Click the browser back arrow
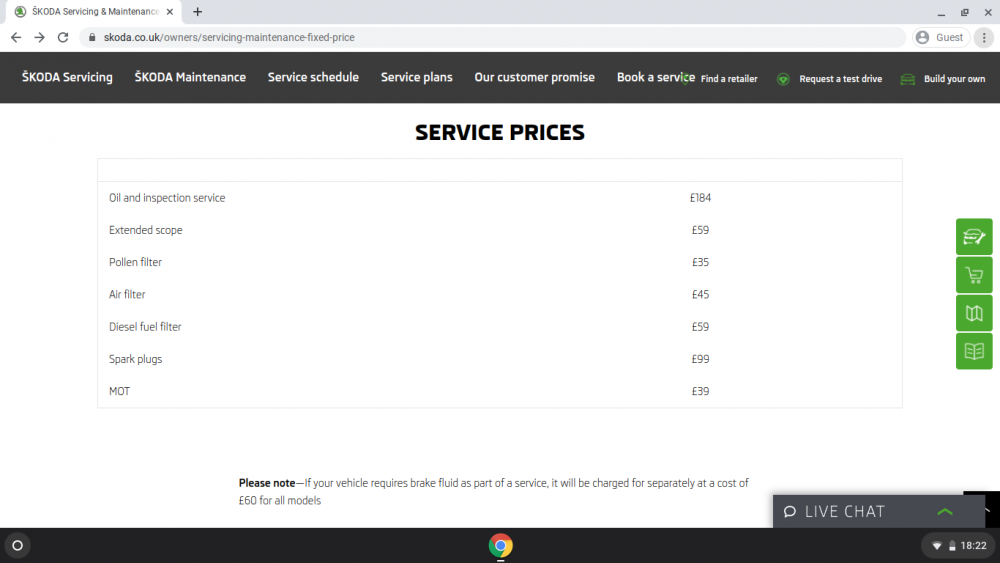 [x=16, y=38]
